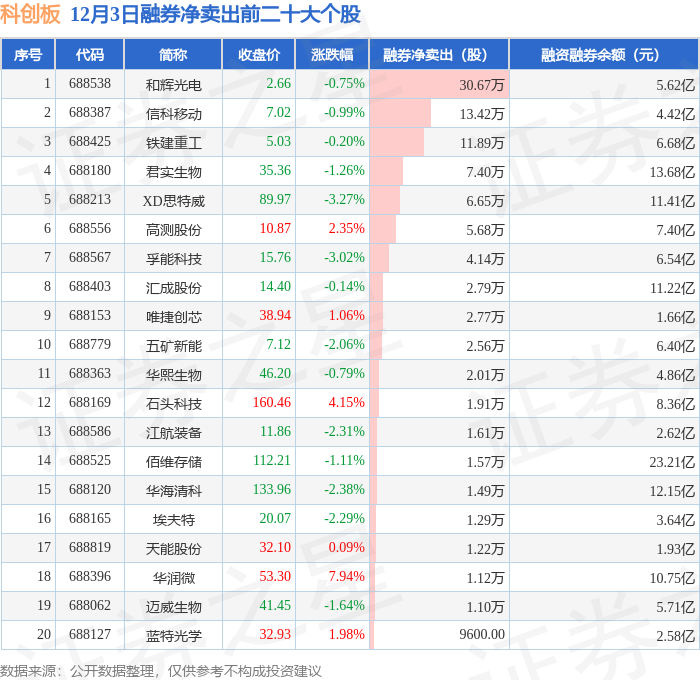This screenshot has height=680, width=700.
Task: Click balance value 12.15亿
Action: click(672, 491)
